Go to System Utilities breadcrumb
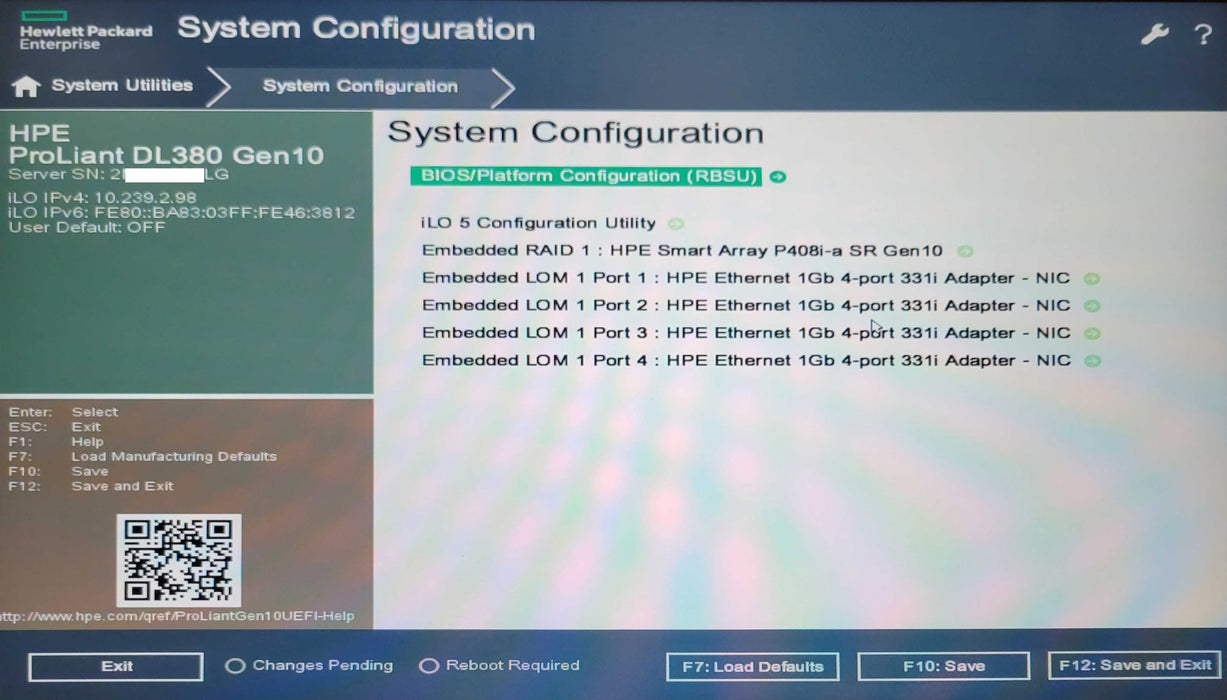The height and width of the screenshot is (700, 1227). (x=122, y=86)
